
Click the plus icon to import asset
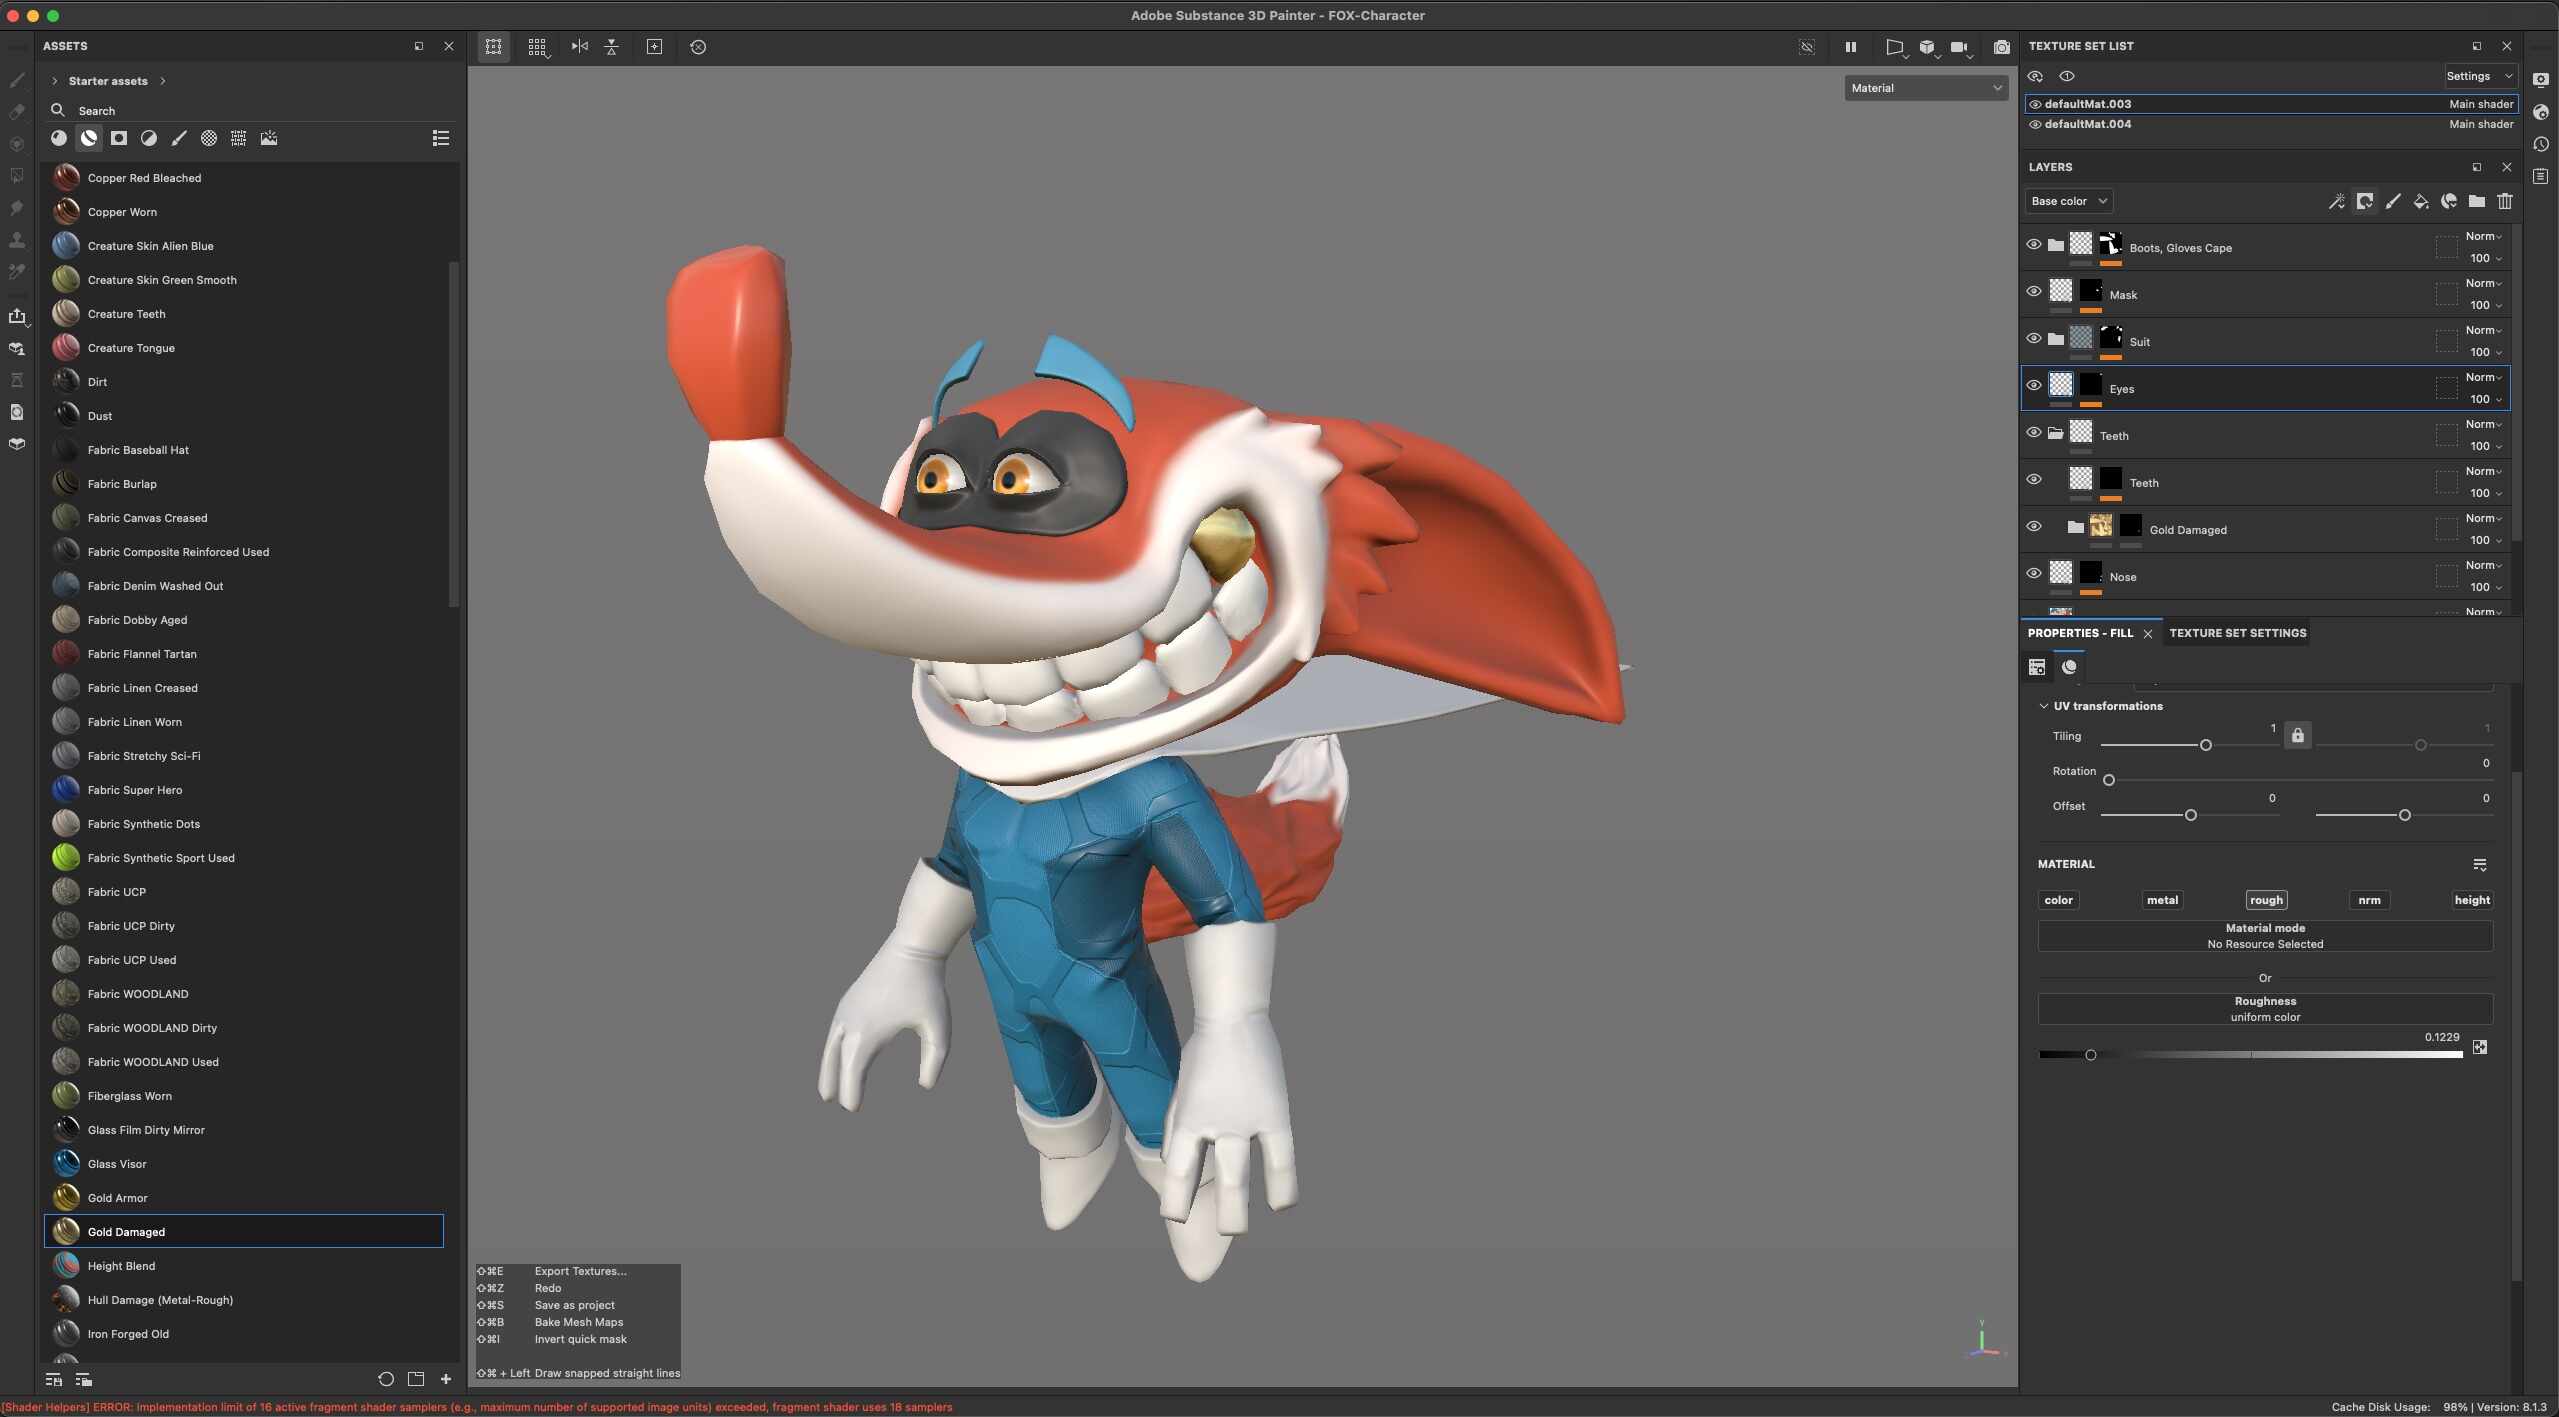coord(446,1379)
